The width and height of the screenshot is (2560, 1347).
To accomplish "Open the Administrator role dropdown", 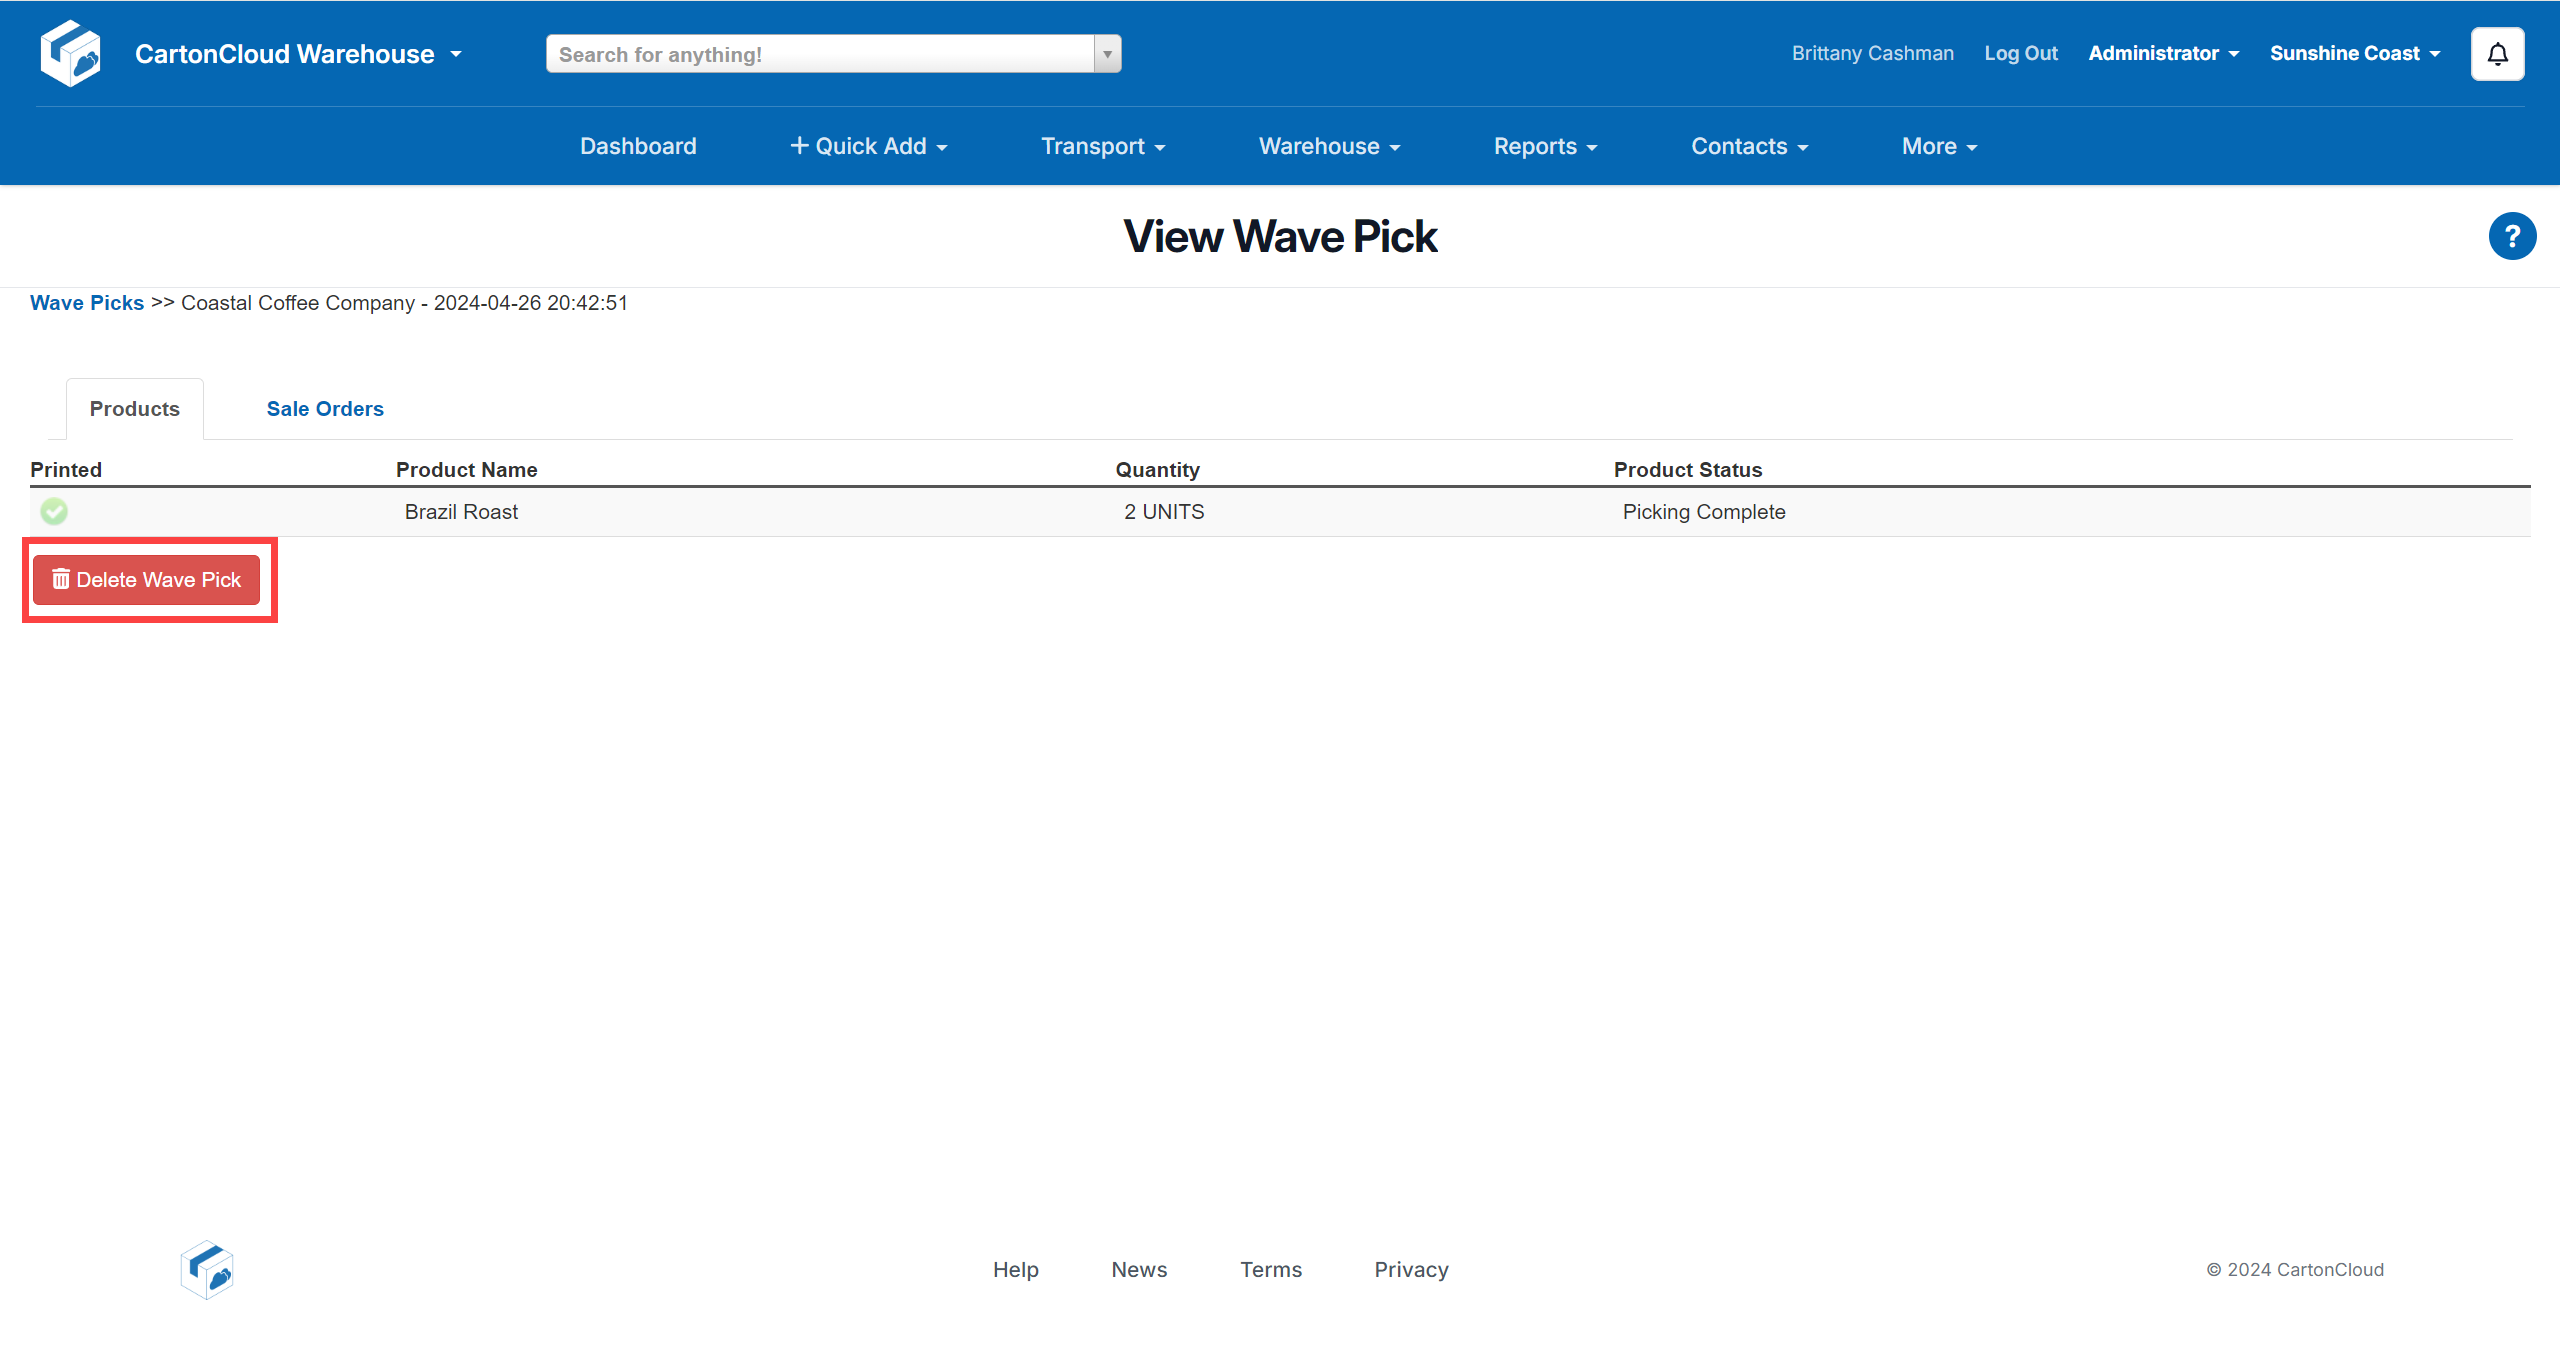I will [2163, 54].
